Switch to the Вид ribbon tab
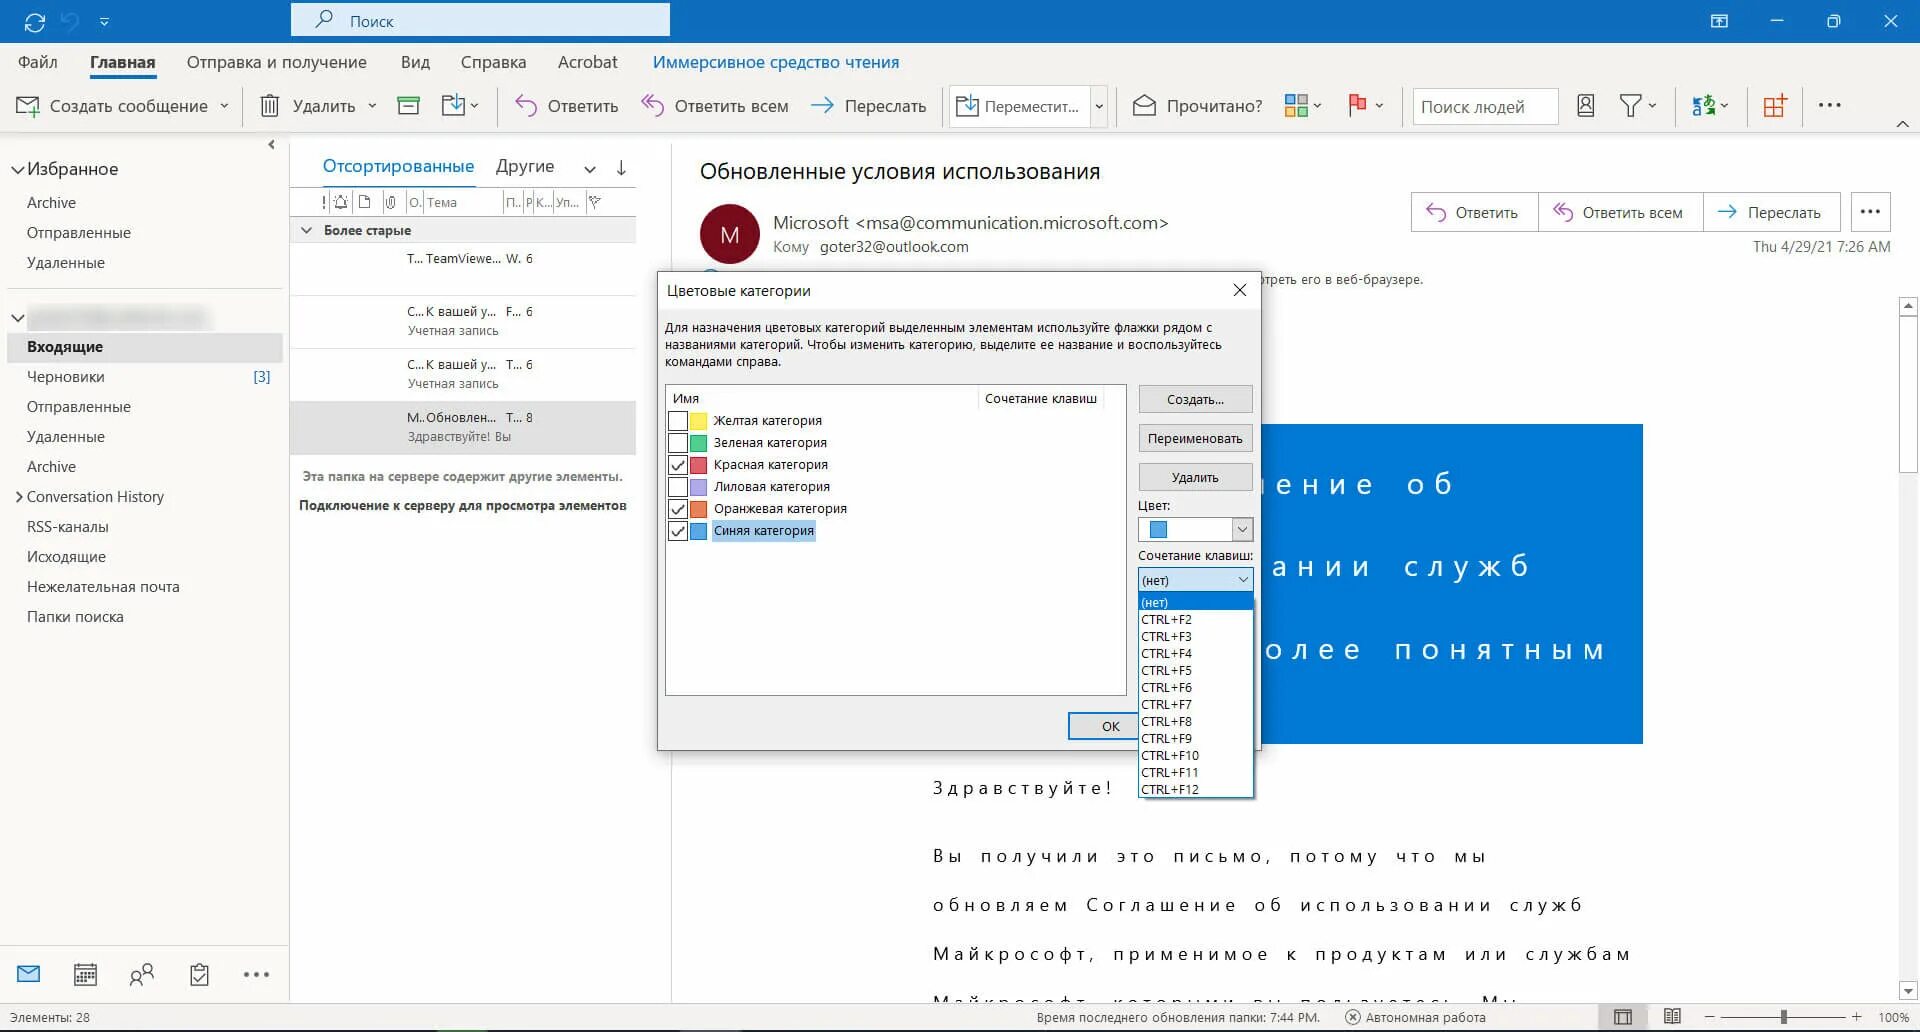Viewport: 1920px width, 1032px height. (x=414, y=62)
